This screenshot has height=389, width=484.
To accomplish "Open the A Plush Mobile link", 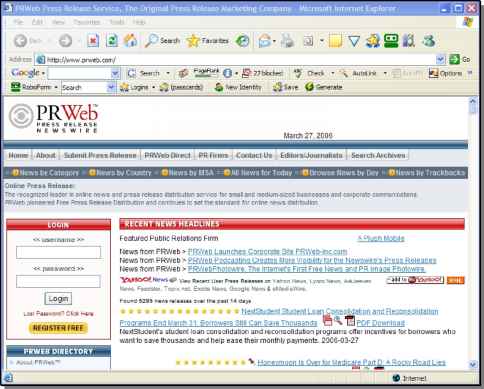I will point(381,238).
